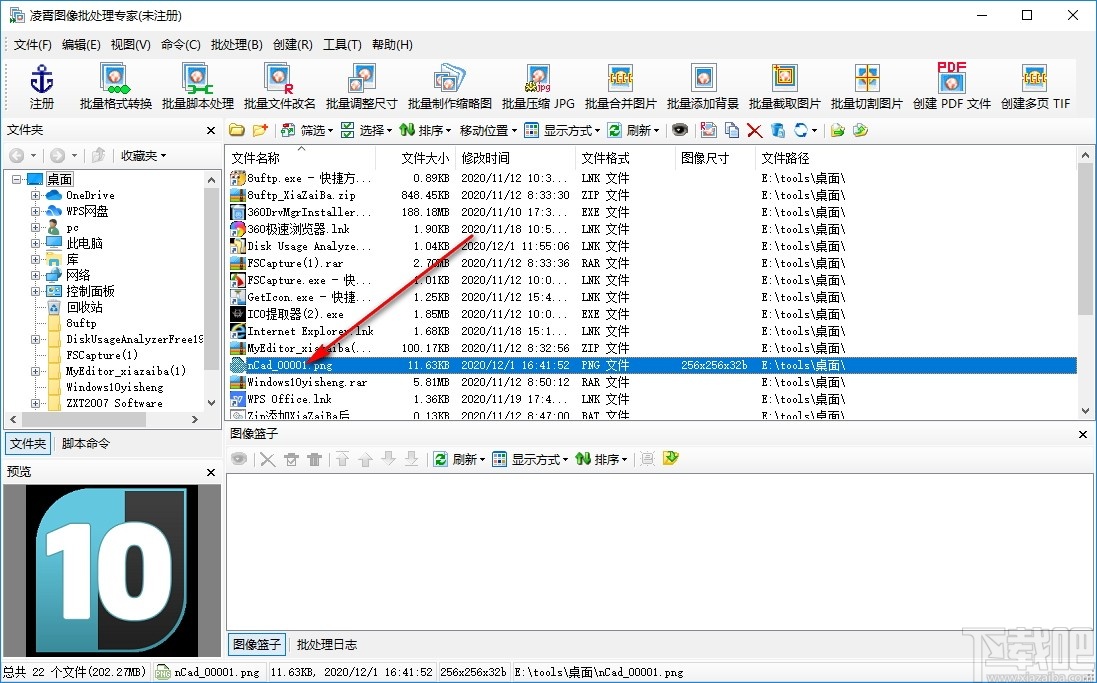
Task: Click the copy files icon in file toolbar
Action: tap(732, 130)
